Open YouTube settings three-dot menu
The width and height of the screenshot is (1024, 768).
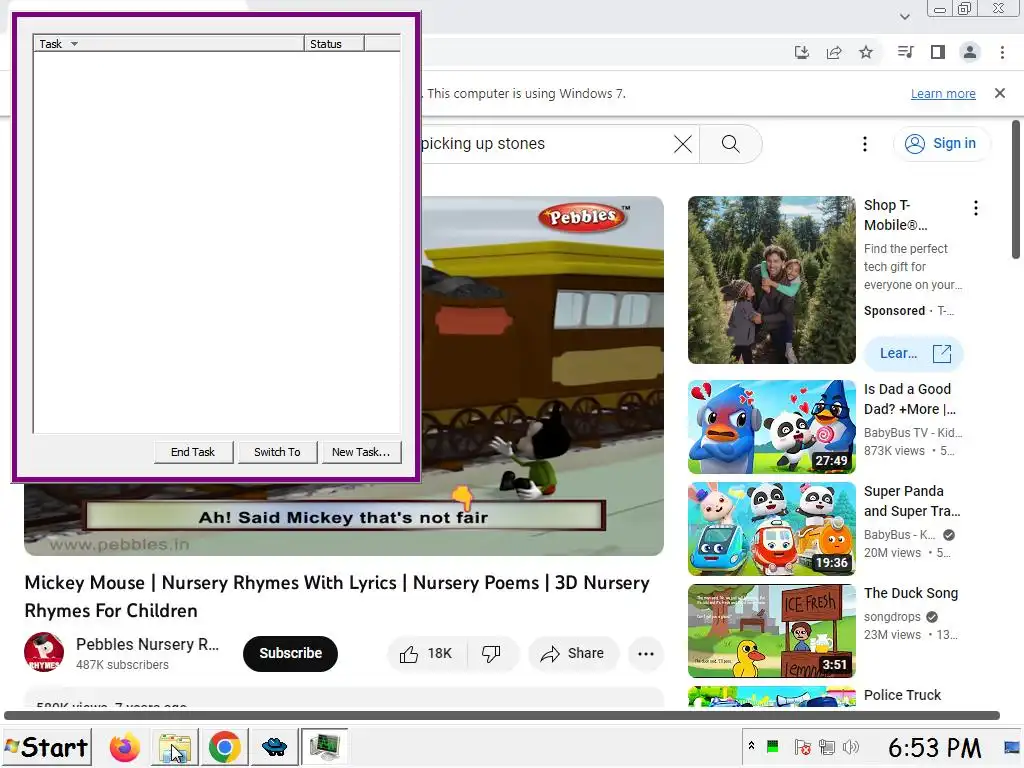coord(865,144)
